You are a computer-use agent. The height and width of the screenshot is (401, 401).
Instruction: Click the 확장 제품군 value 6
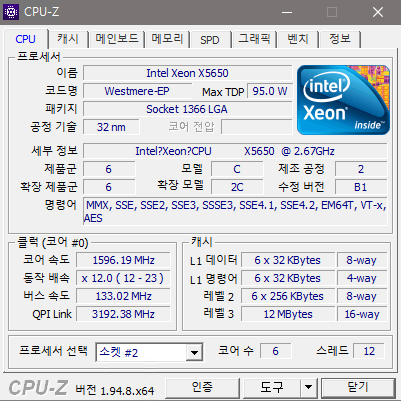[x=109, y=187]
